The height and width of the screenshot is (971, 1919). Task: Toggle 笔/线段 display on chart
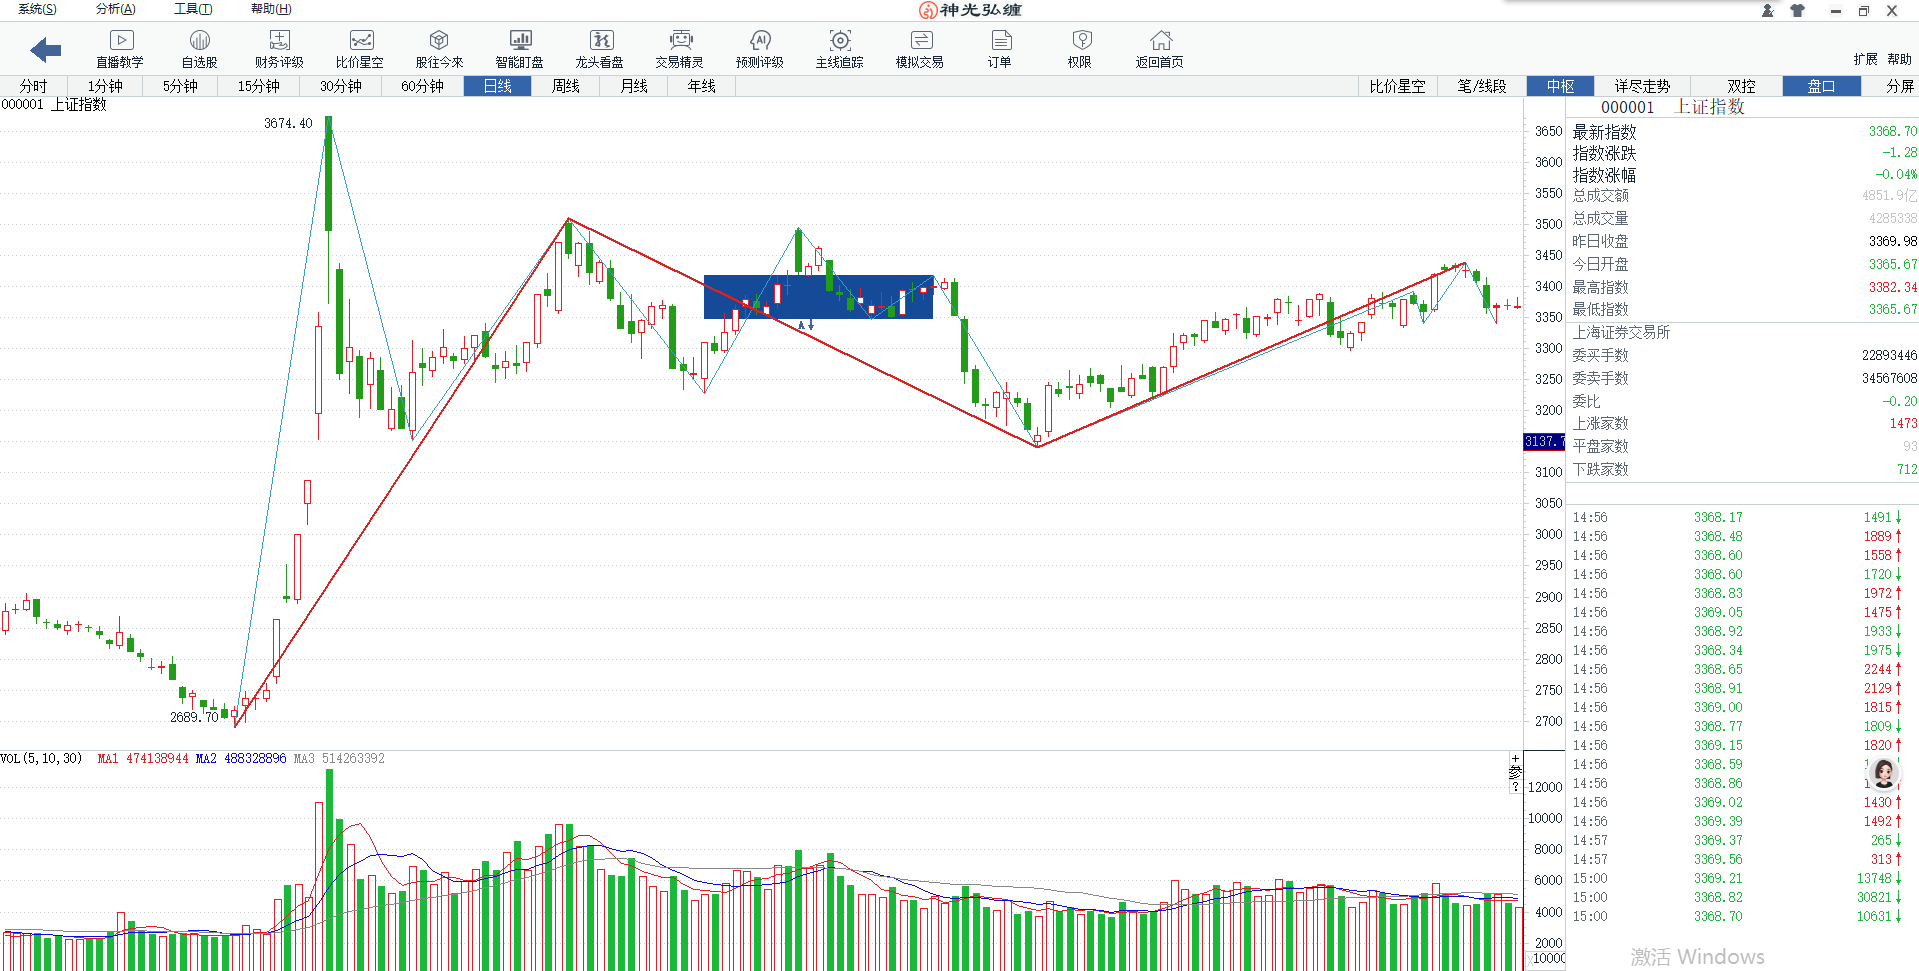coord(1481,86)
